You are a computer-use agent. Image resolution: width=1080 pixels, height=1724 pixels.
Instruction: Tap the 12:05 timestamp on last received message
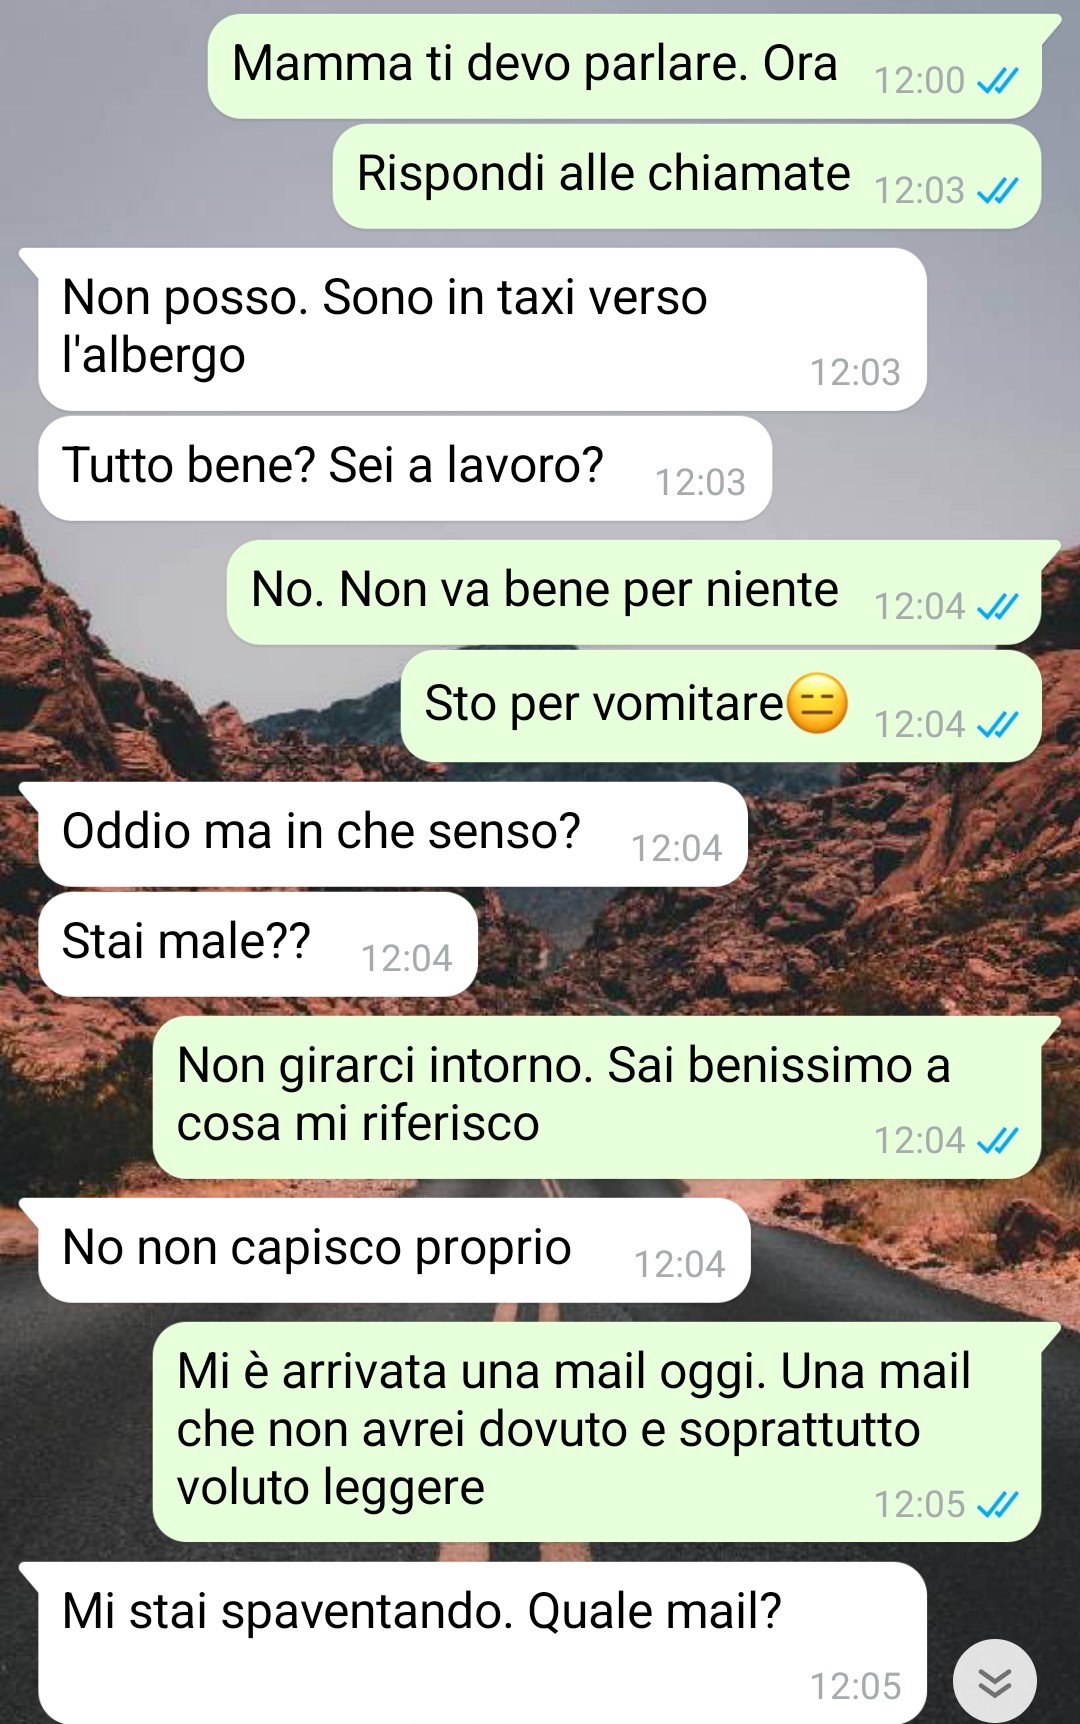[855, 1687]
